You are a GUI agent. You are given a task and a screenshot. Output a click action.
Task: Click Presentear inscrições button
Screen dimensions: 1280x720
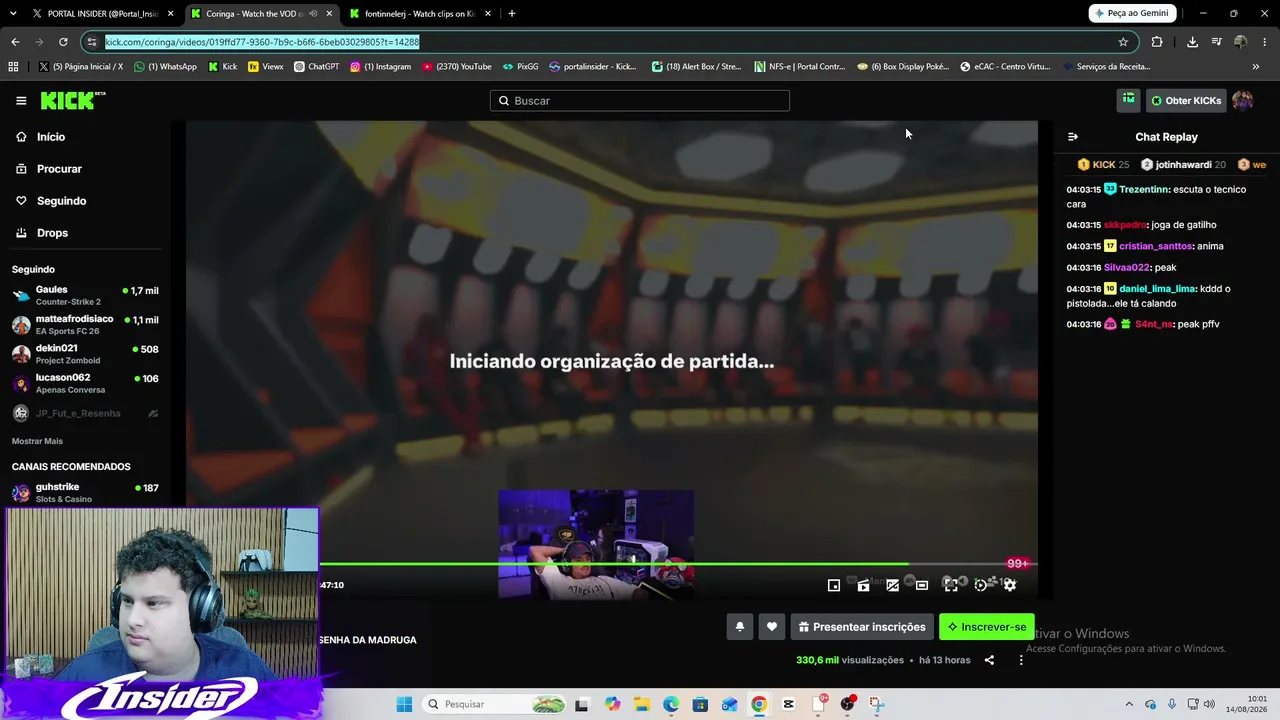pyautogui.click(x=862, y=627)
